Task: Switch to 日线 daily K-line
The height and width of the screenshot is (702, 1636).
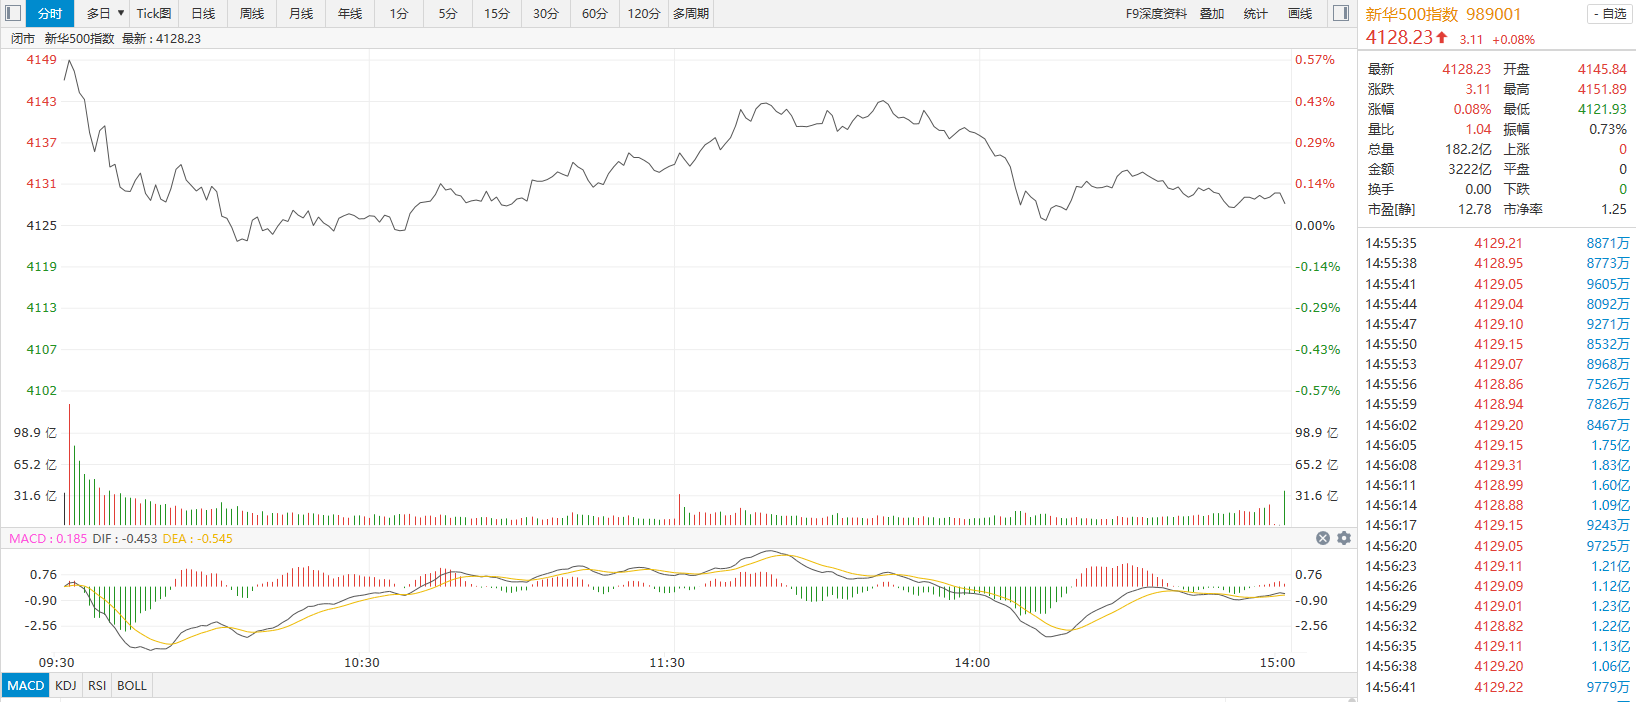Action: tap(203, 13)
